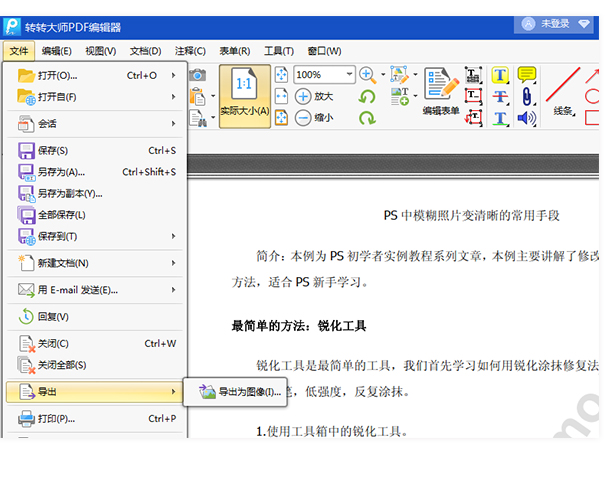The image size is (605, 480).
Task: Click the 缩小 zoom out button
Action: click(x=314, y=118)
